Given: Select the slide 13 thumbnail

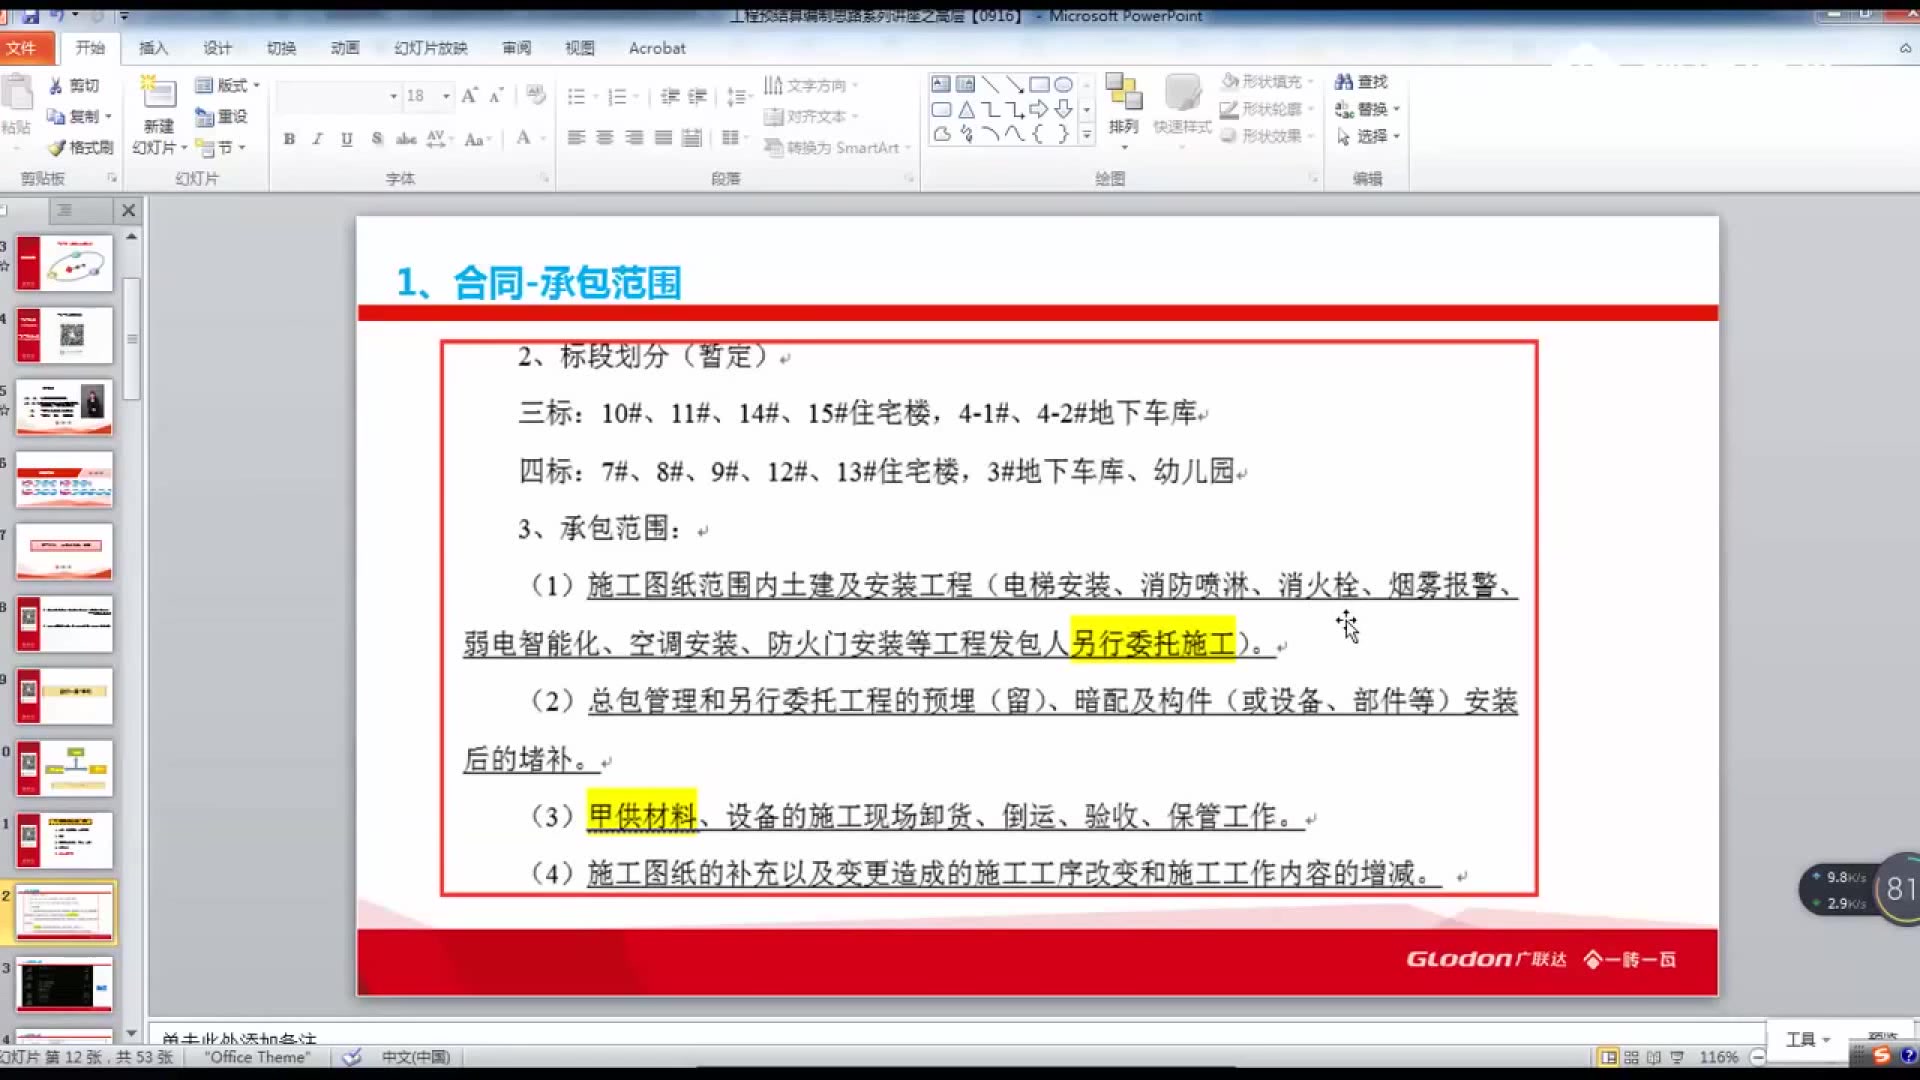Looking at the screenshot, I should (65, 984).
